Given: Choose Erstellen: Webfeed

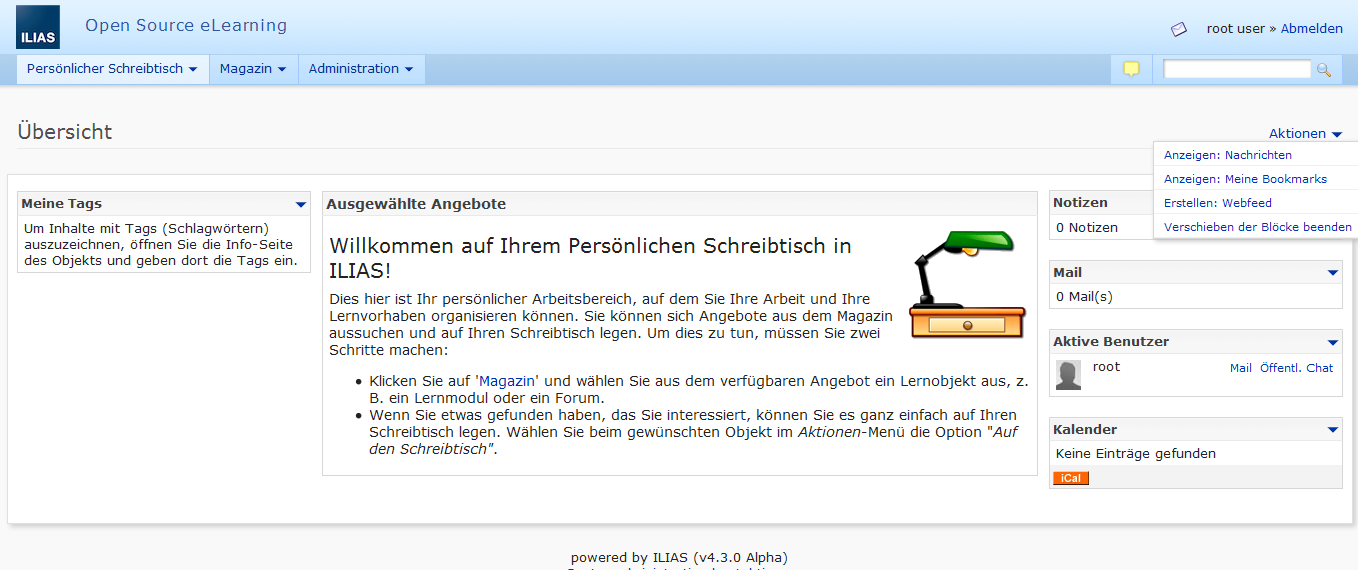Looking at the screenshot, I should pyautogui.click(x=1218, y=203).
